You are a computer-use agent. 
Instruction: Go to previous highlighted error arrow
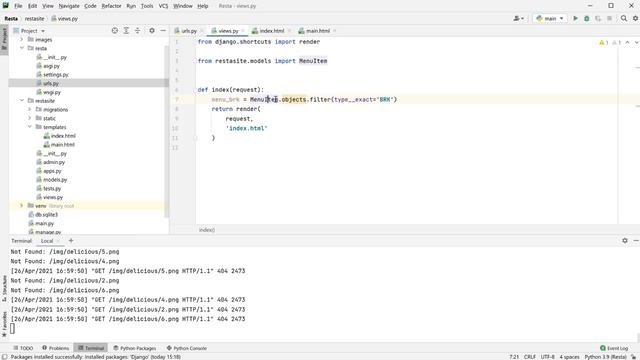(x=627, y=42)
